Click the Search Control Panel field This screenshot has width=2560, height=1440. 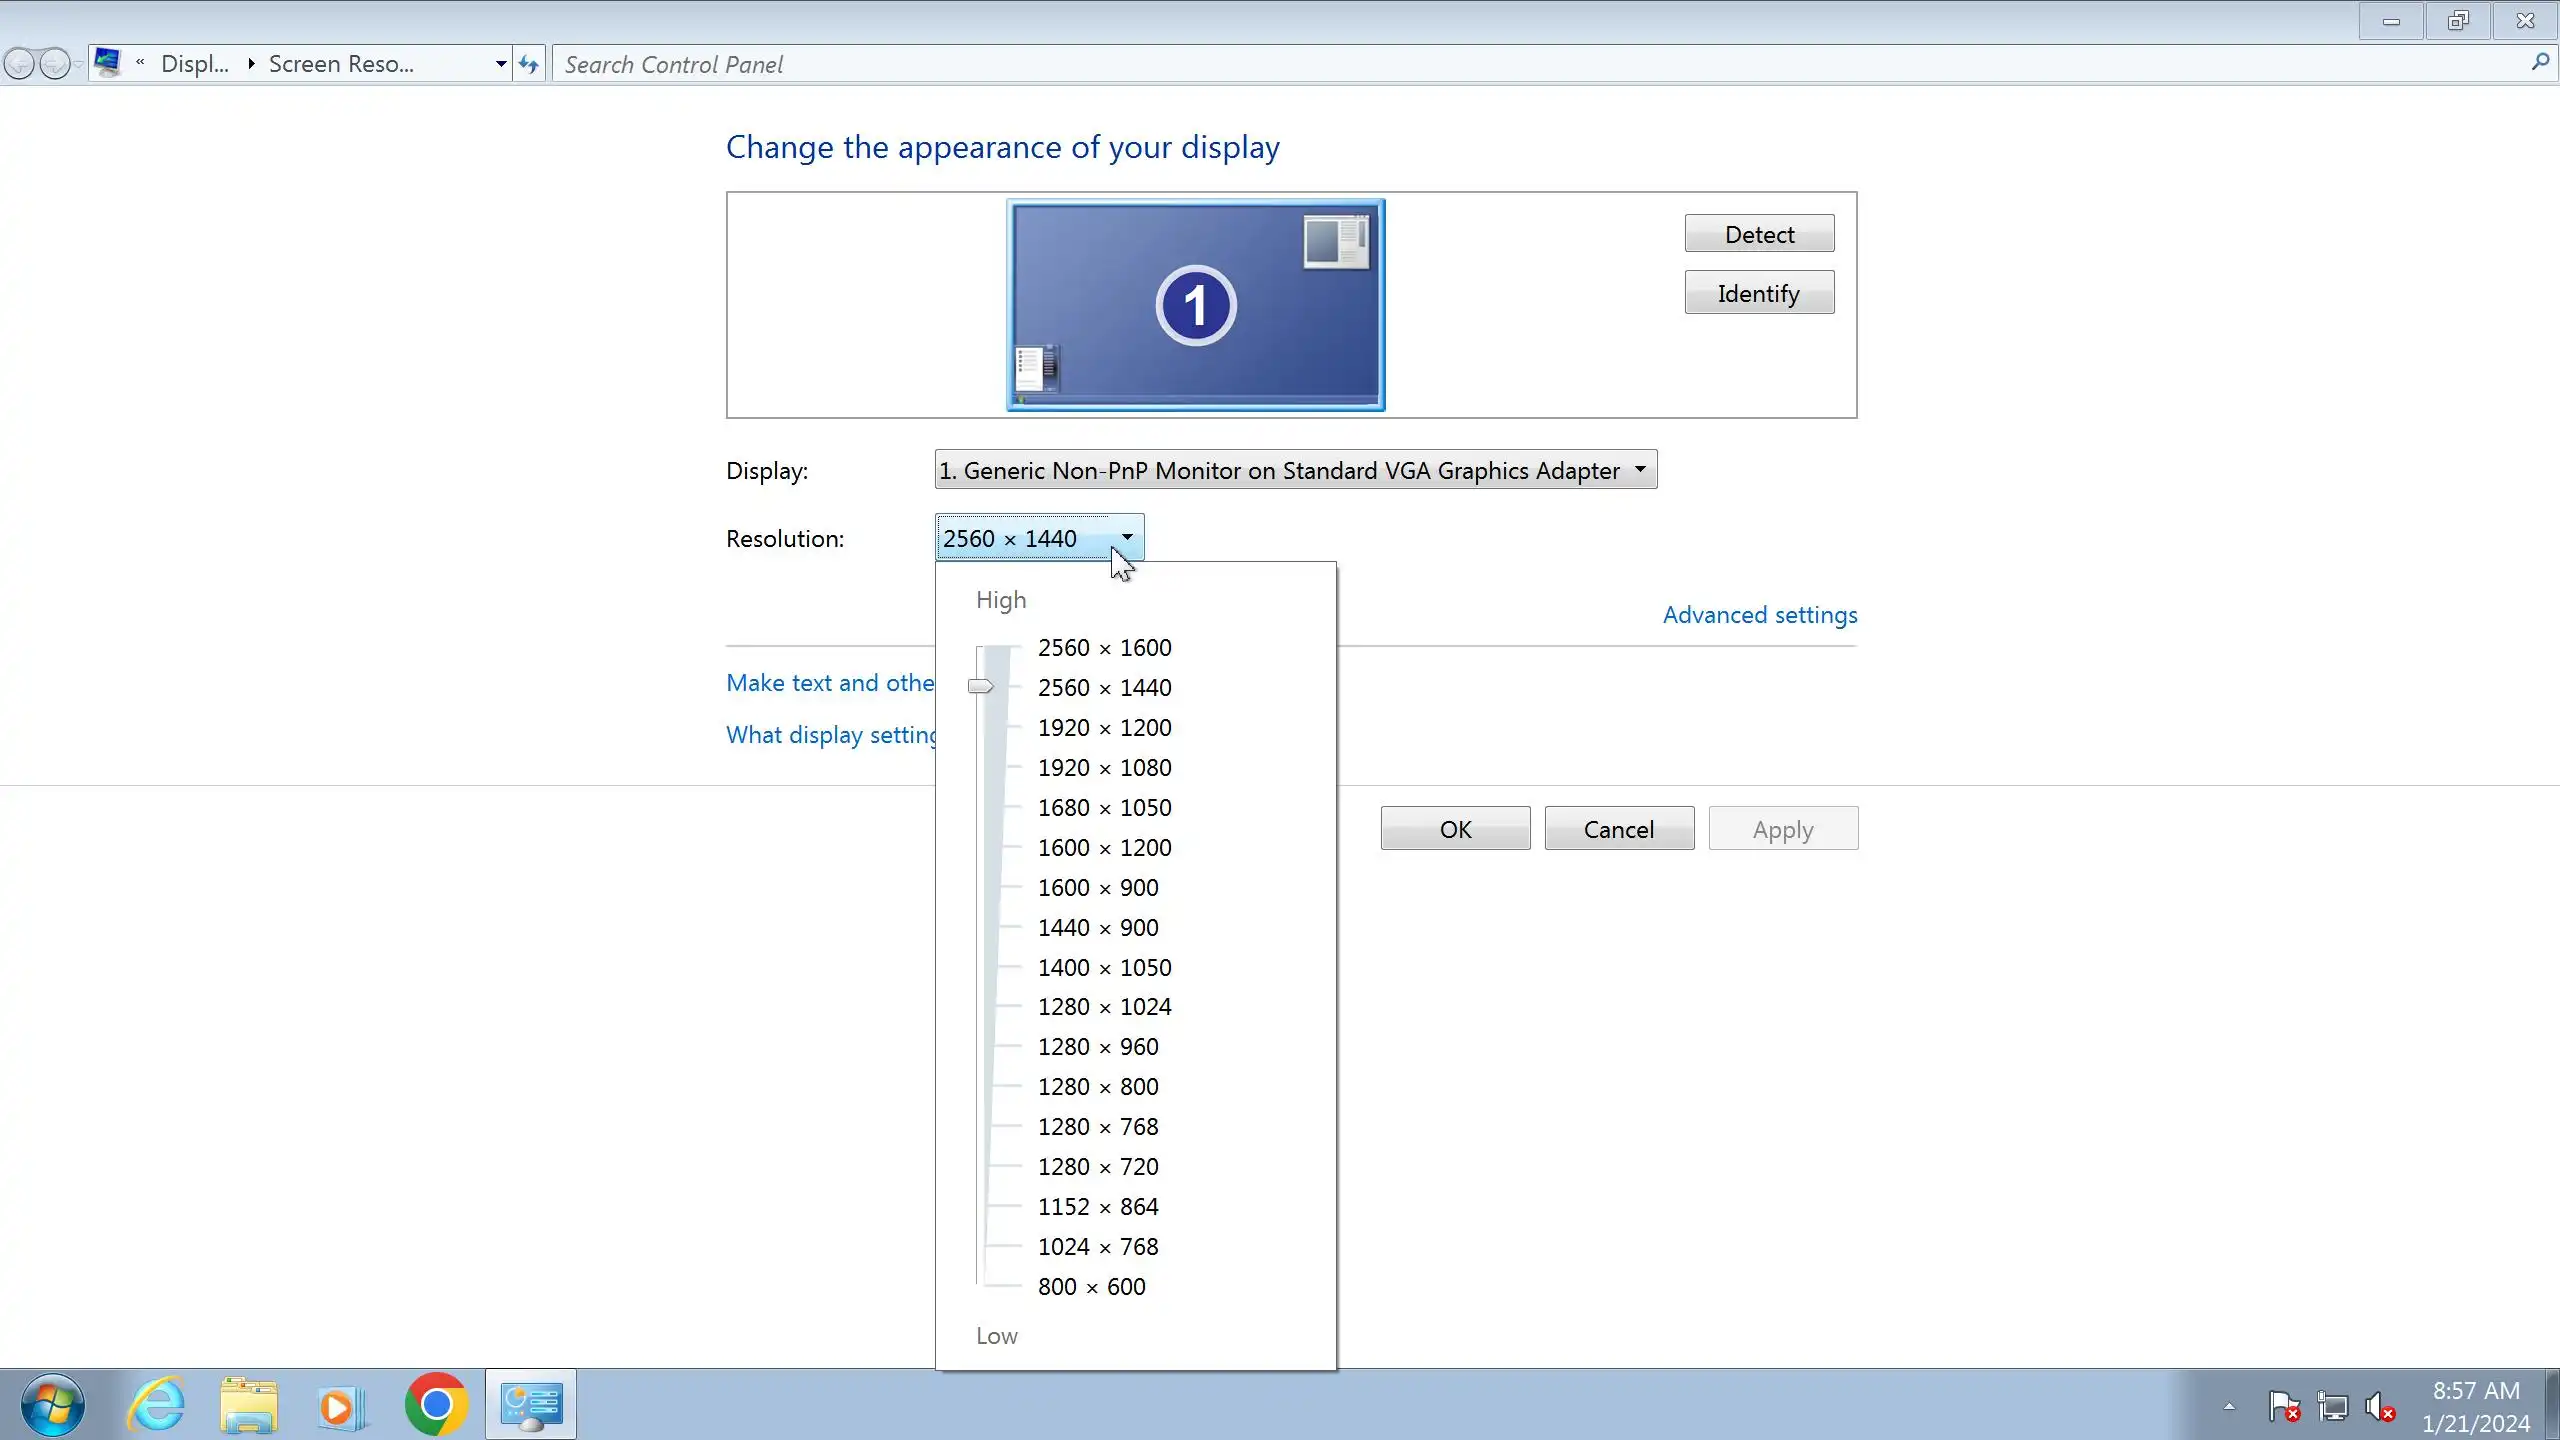tap(1540, 65)
